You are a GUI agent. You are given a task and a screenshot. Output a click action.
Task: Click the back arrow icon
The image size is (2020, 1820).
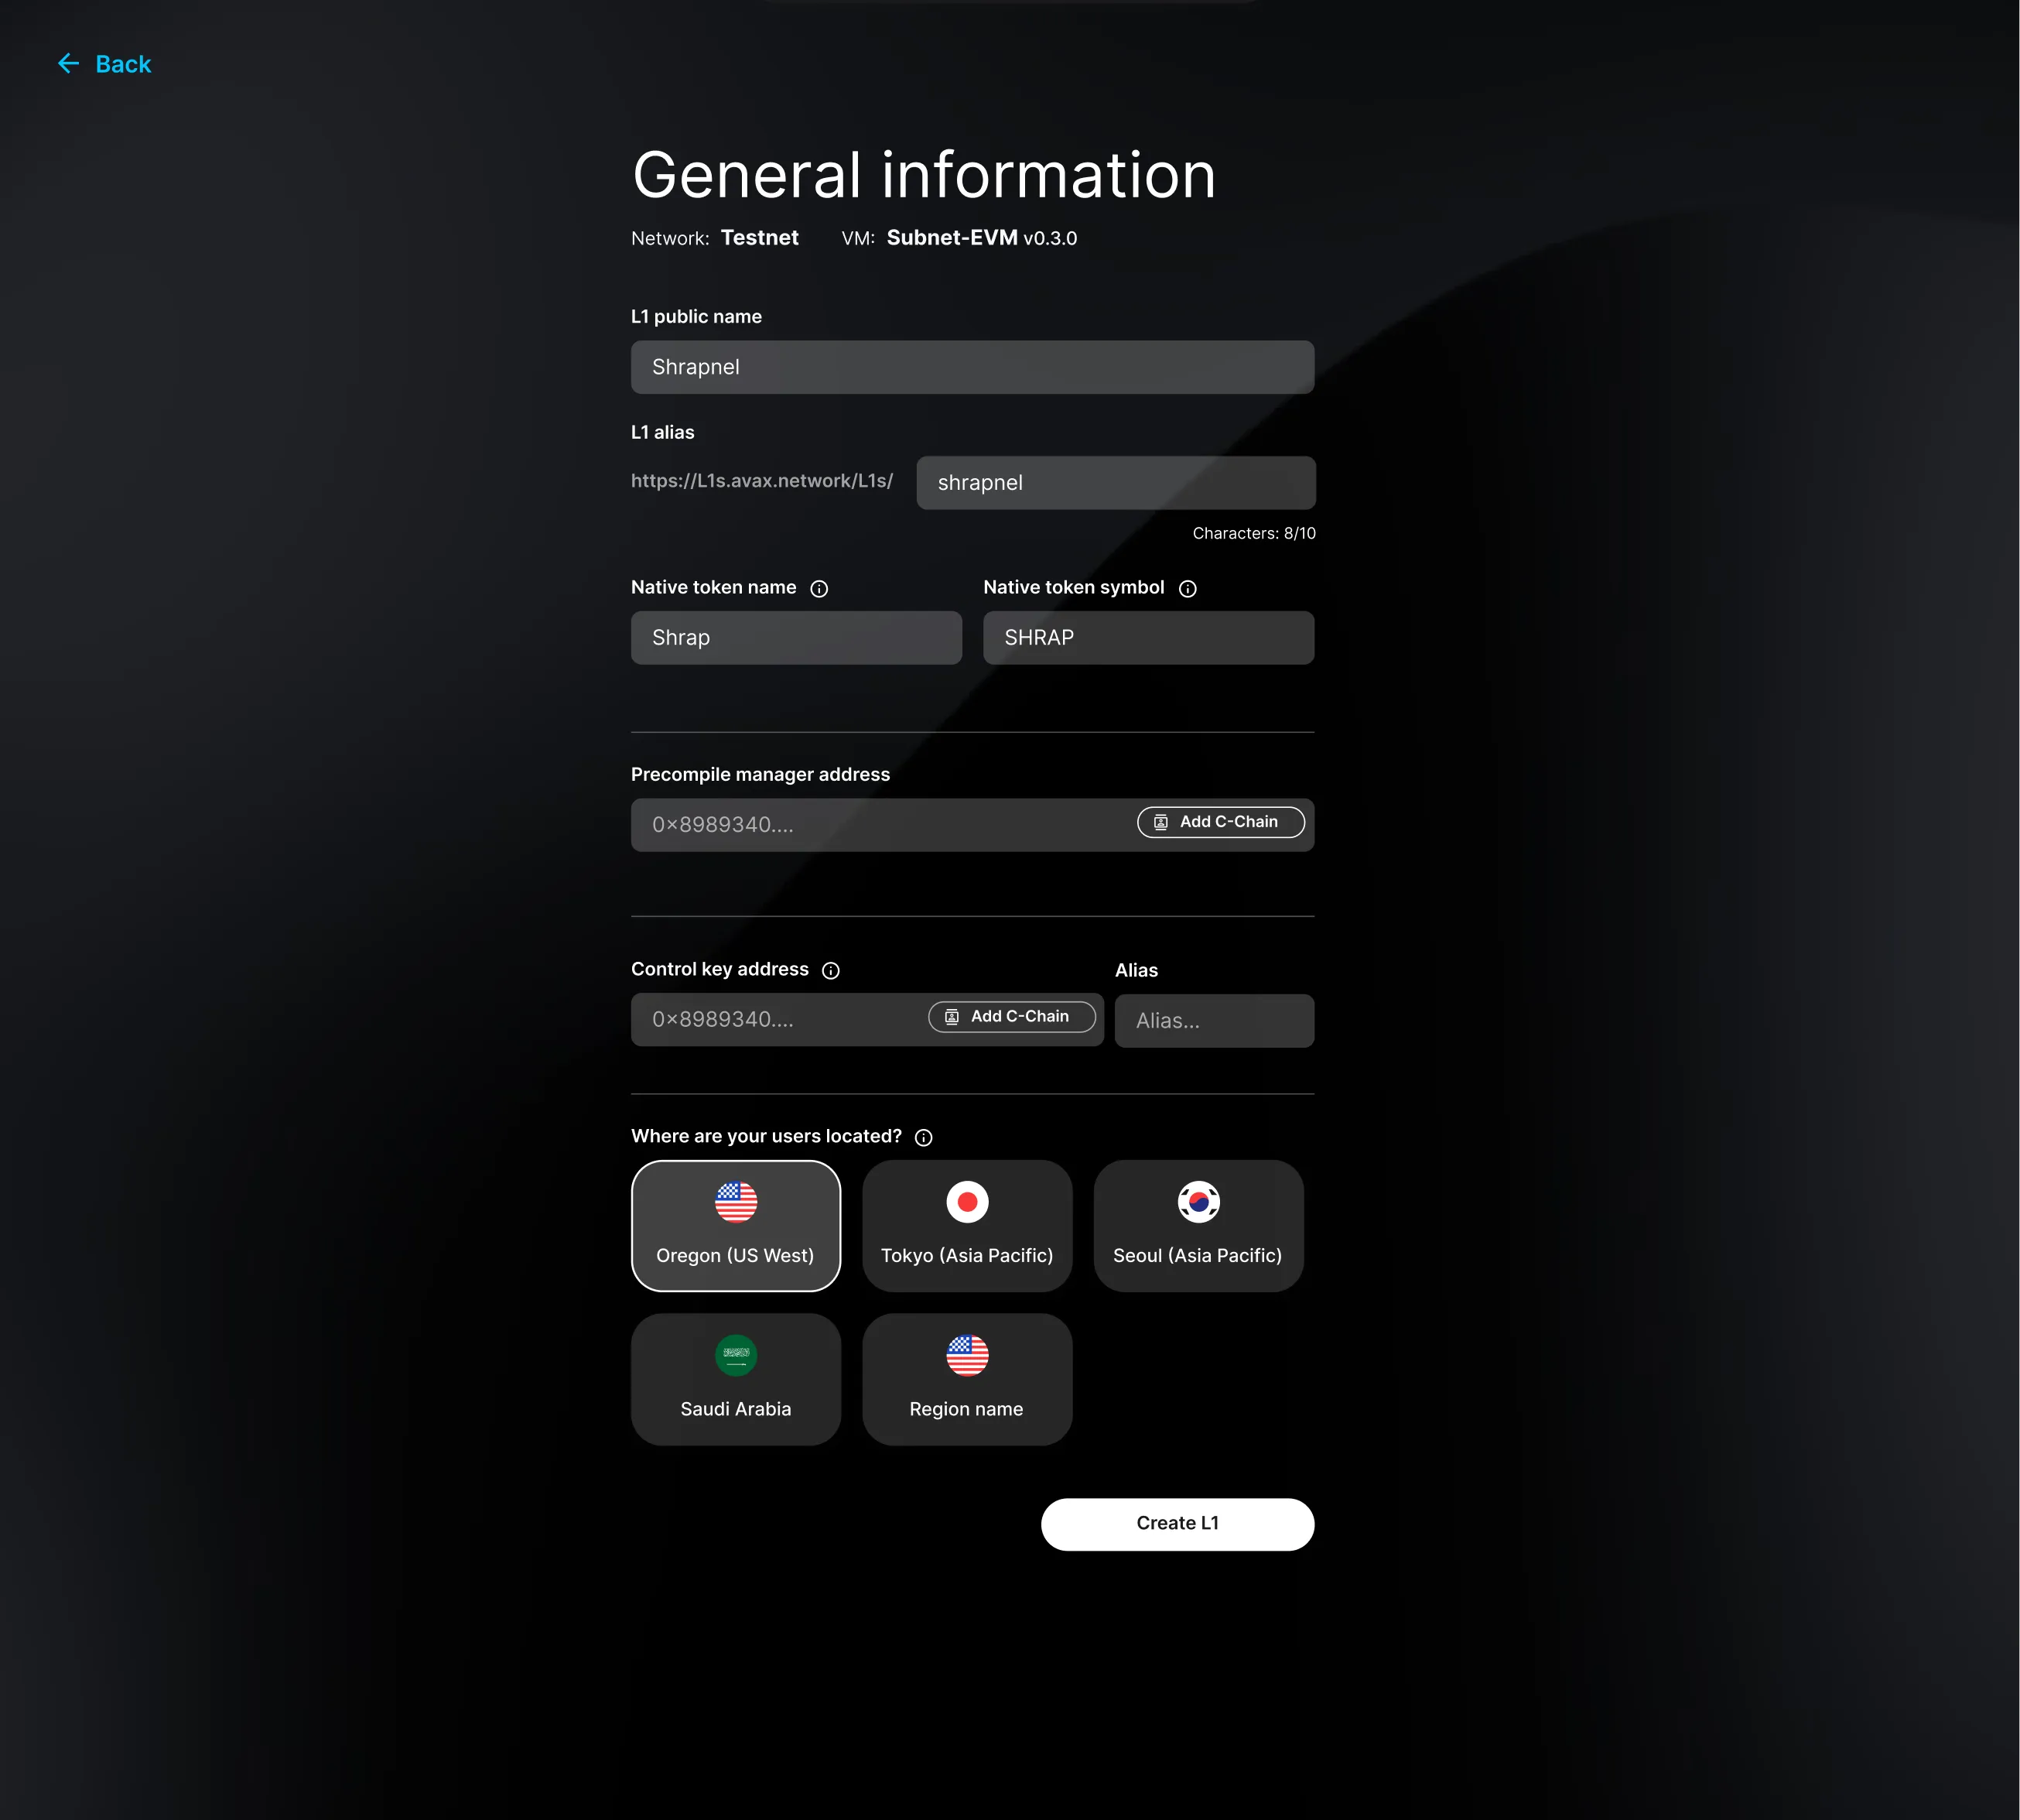(x=68, y=64)
